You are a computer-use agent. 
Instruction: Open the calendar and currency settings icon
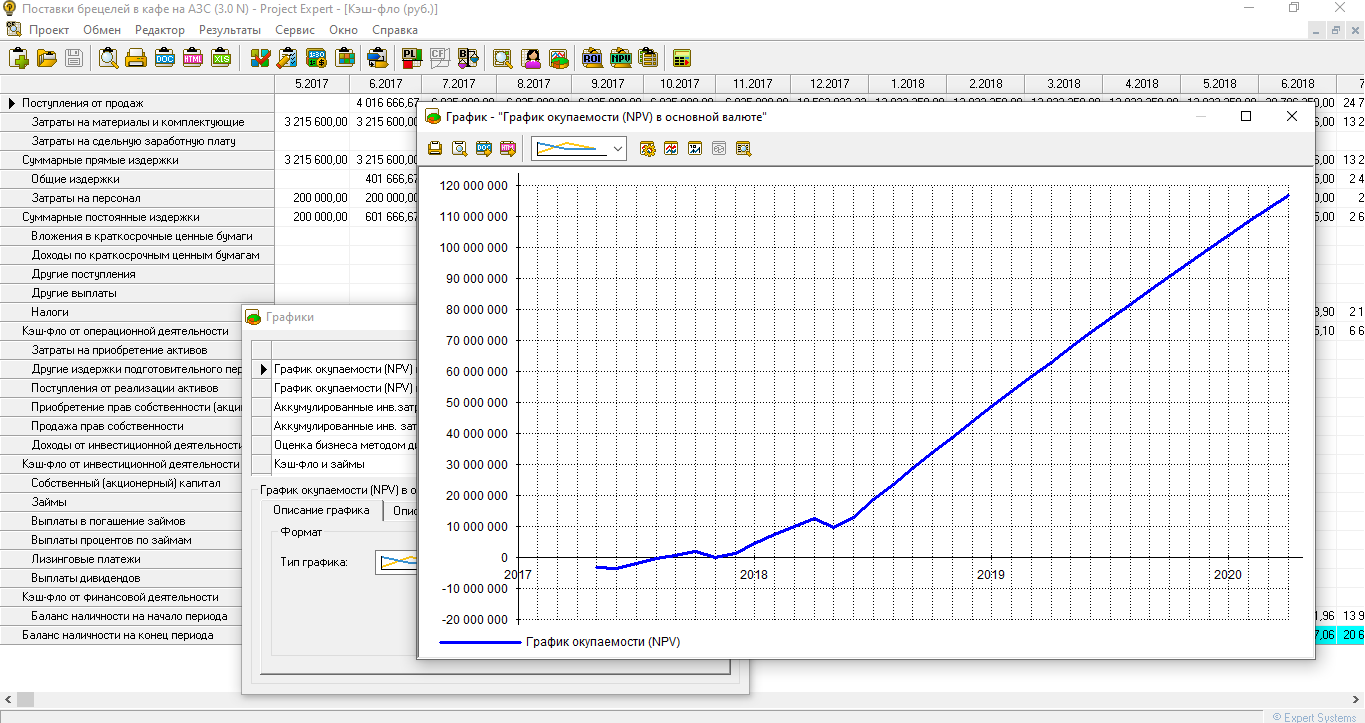317,57
